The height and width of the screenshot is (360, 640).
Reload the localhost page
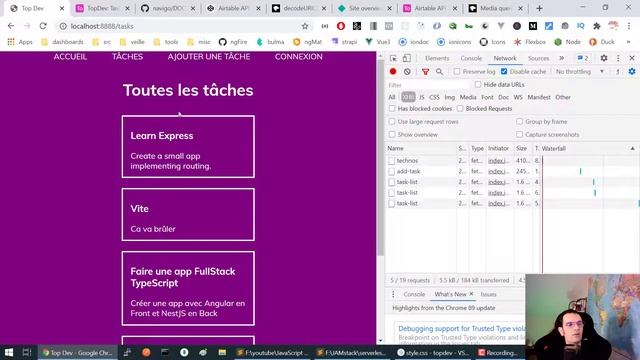pos(43,26)
